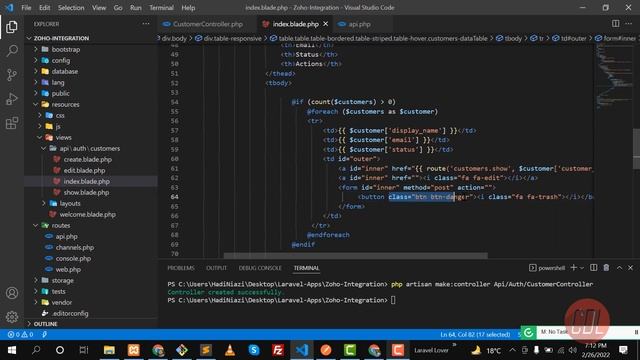
Task: Open create.blade.php in explorer
Action: coord(88,159)
